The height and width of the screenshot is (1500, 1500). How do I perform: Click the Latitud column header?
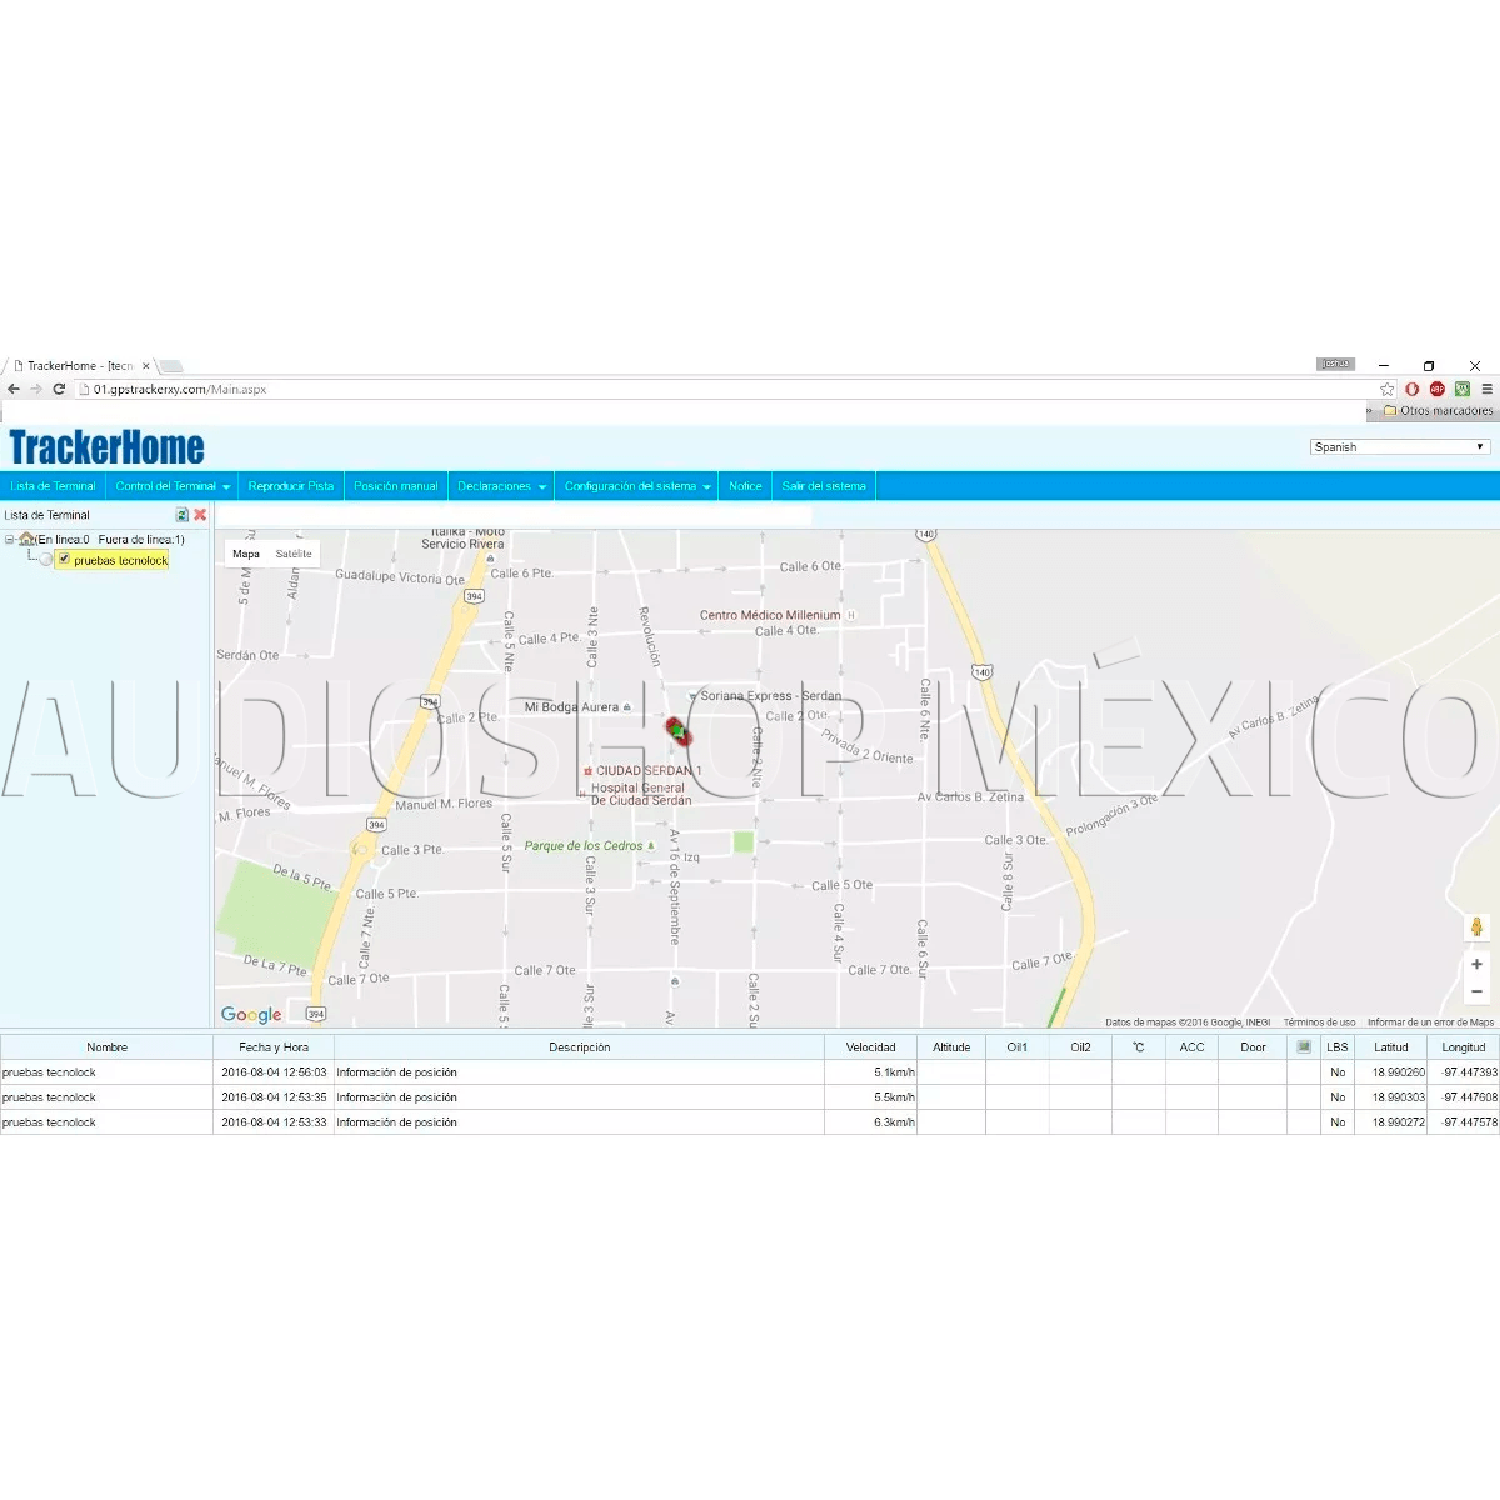pos(1390,1047)
